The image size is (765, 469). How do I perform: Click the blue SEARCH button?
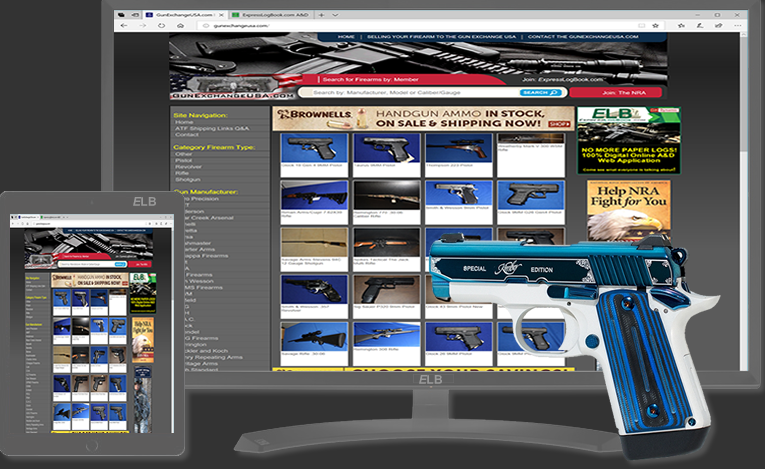pyautogui.click(x=541, y=92)
